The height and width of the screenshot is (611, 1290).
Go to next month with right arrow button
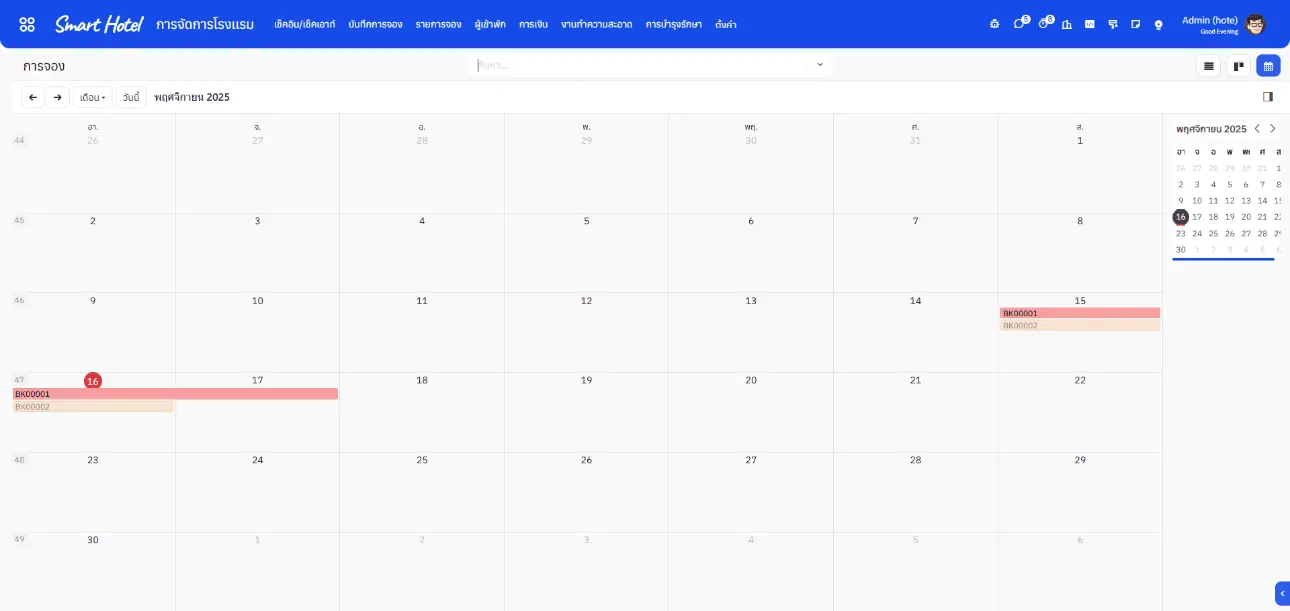click(x=58, y=97)
